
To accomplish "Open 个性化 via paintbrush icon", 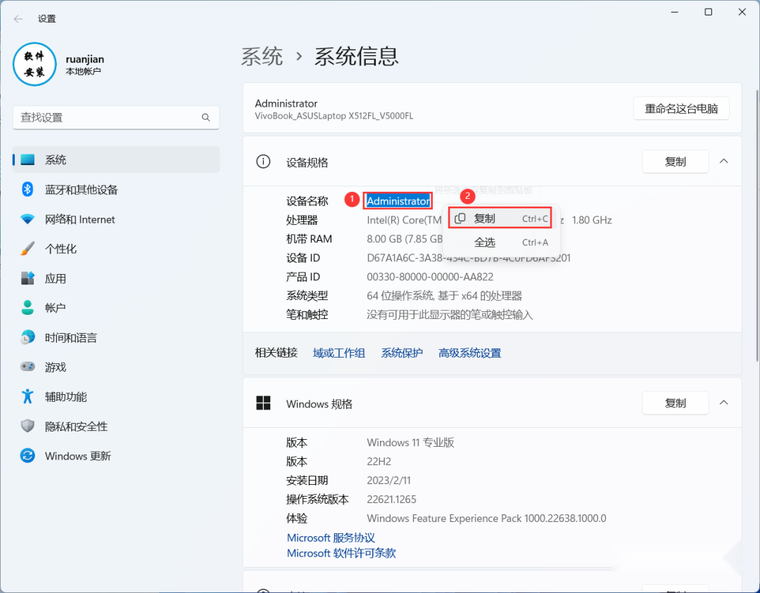I will coord(28,249).
